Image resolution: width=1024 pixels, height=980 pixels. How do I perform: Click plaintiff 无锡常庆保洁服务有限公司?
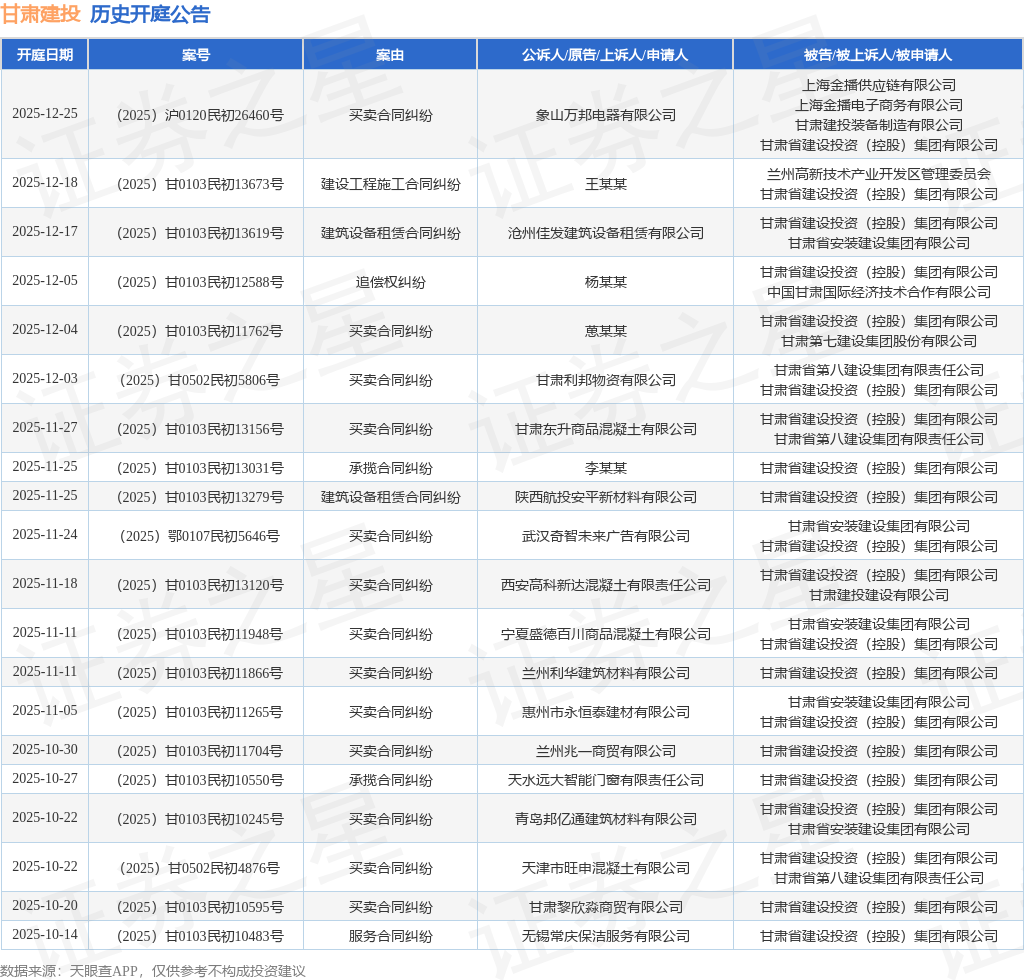point(605,936)
